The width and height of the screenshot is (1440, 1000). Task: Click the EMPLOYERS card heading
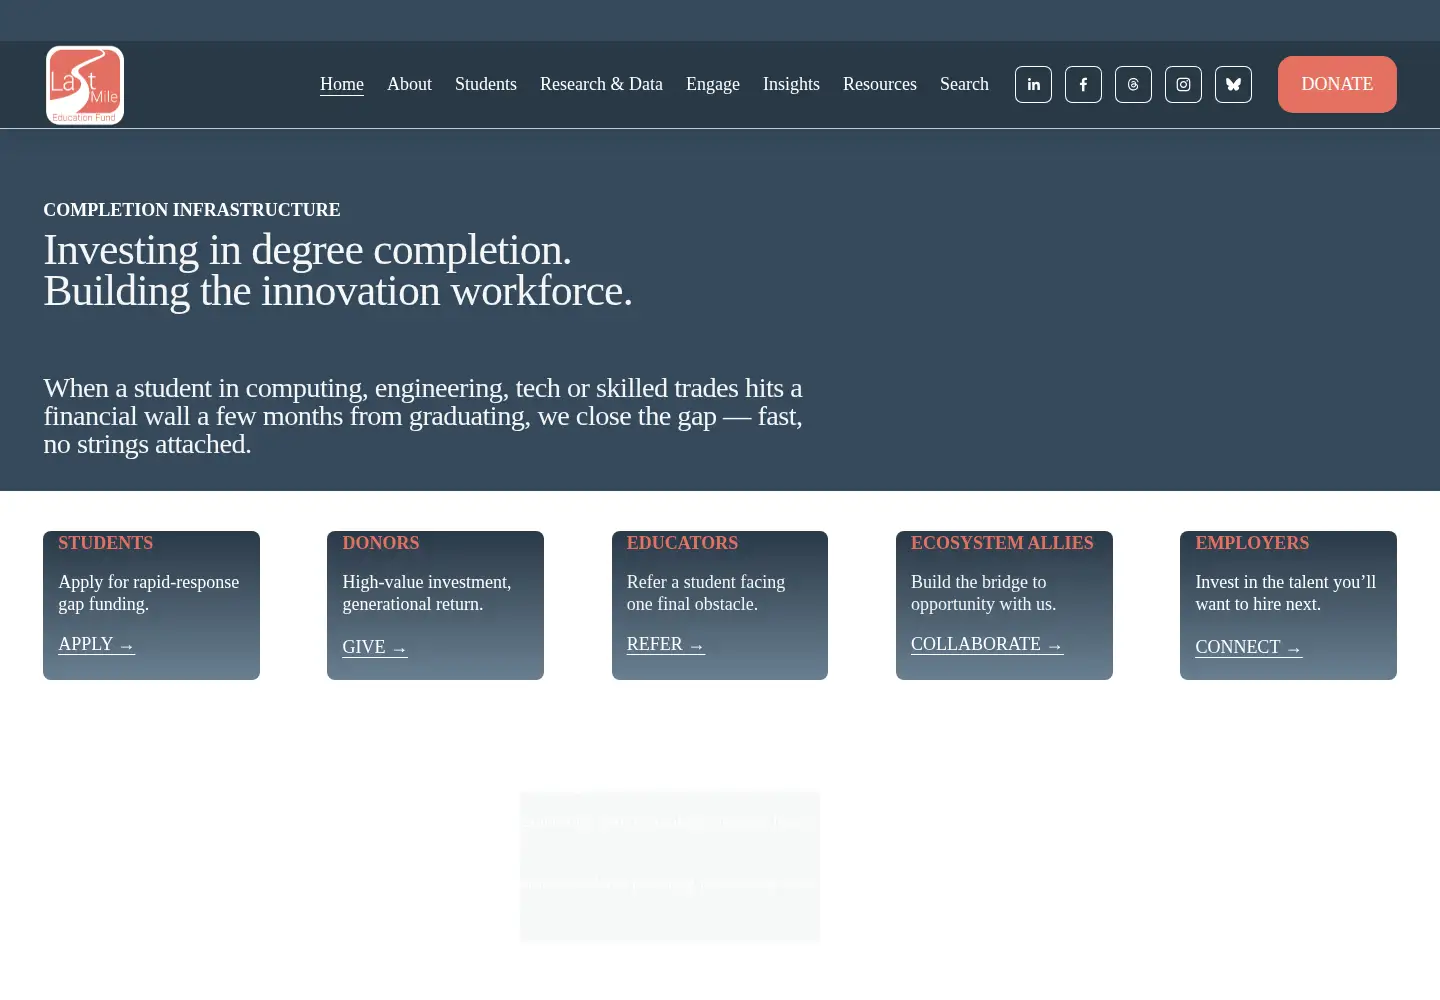click(1252, 543)
